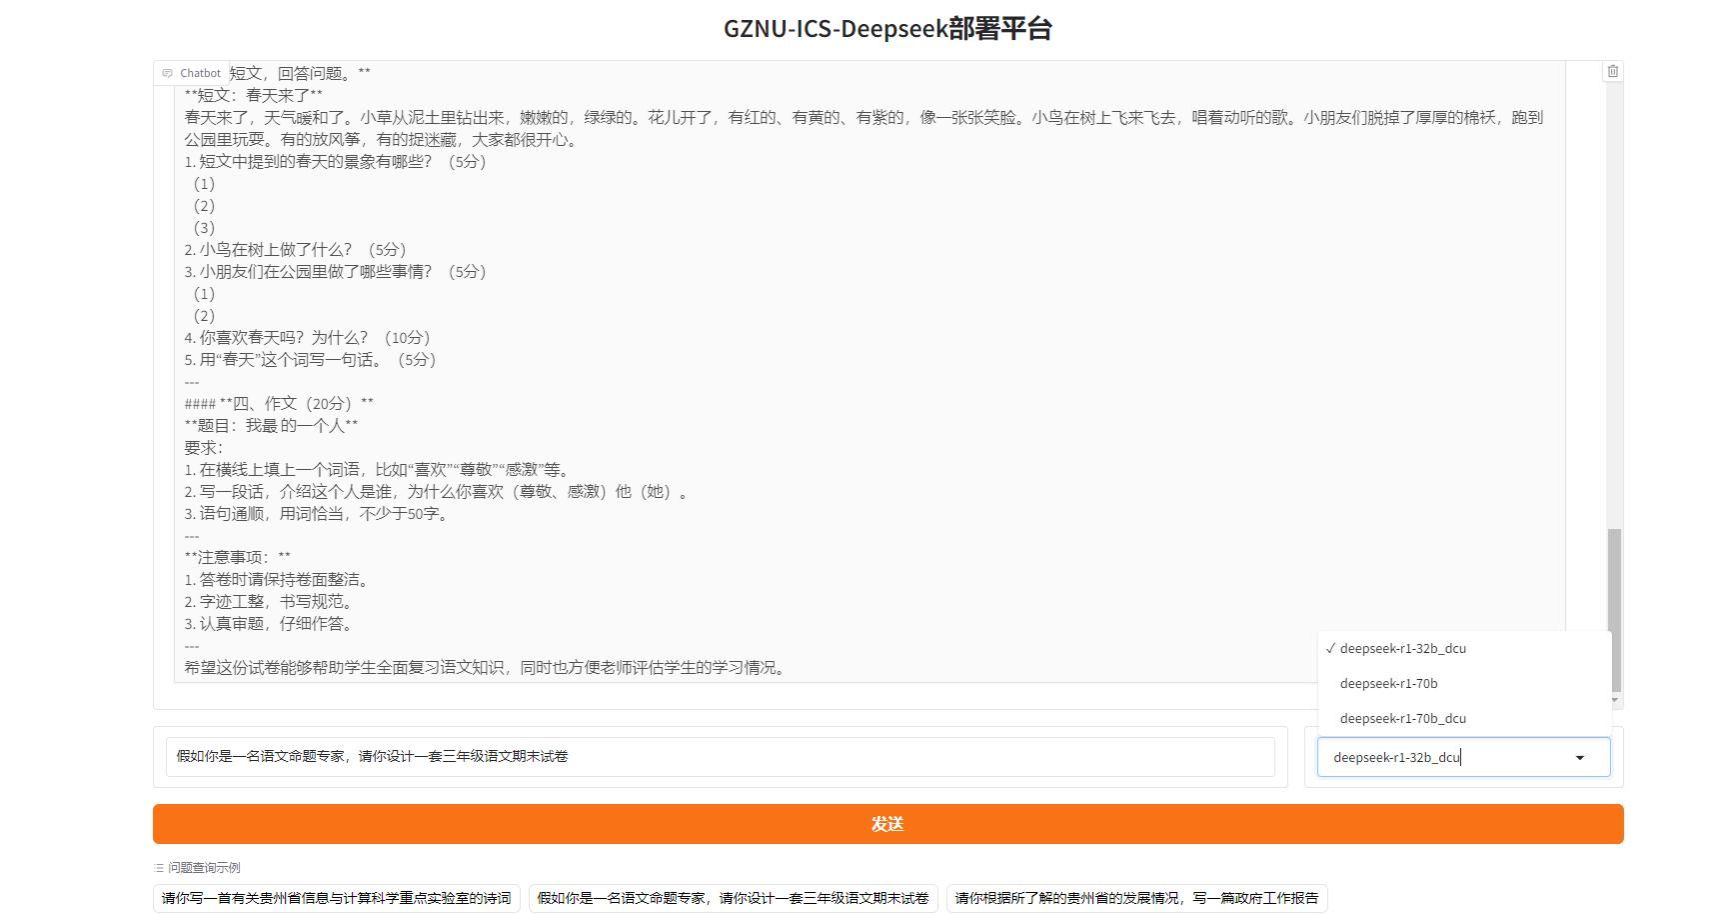Click question 4. 你喜欢春天吗？为什么？
Viewport: 1716px width, 914px height.
[x=307, y=337]
